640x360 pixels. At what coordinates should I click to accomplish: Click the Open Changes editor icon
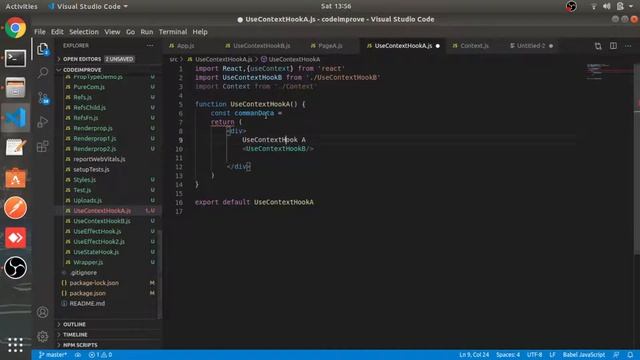(x=598, y=46)
